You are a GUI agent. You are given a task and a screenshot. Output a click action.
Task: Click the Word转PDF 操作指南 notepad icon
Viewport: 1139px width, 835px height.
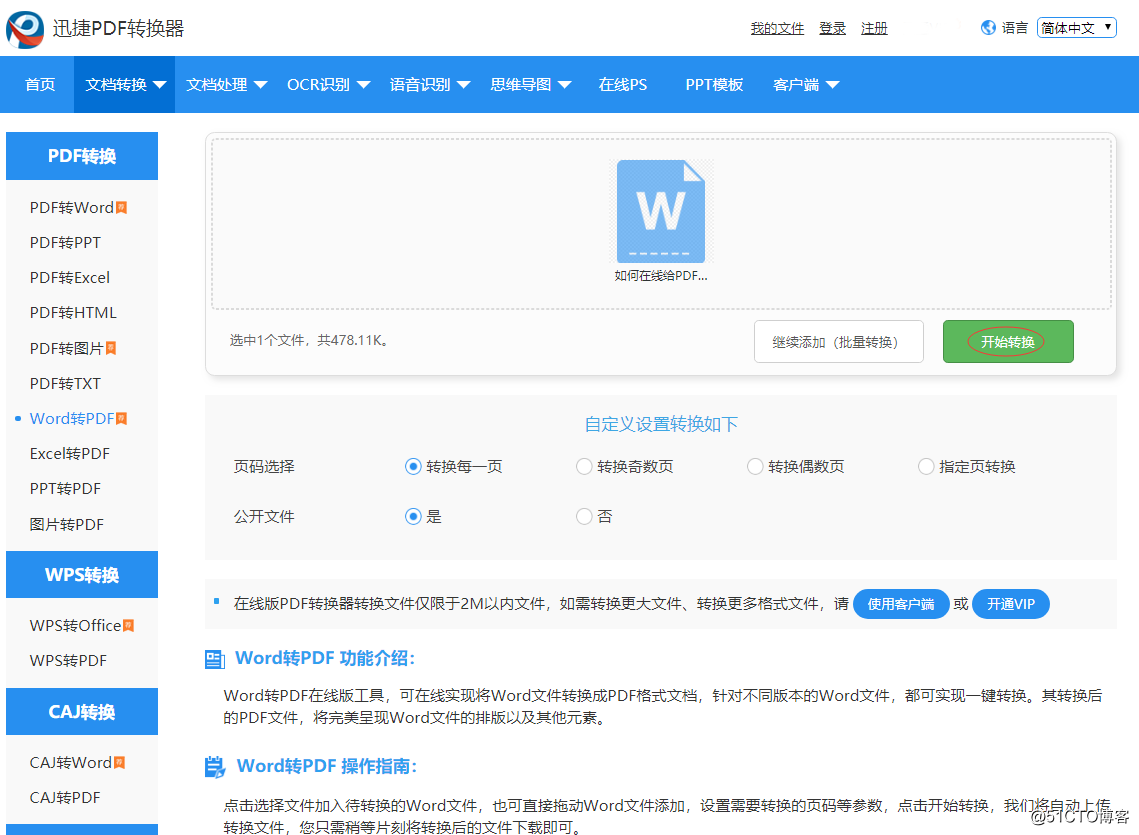[215, 767]
